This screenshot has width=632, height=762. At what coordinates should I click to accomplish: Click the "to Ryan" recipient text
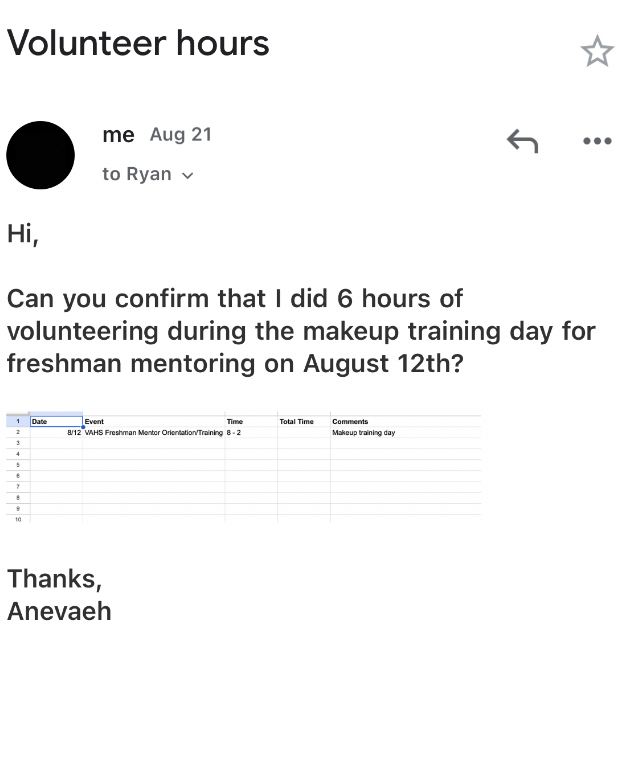(137, 174)
